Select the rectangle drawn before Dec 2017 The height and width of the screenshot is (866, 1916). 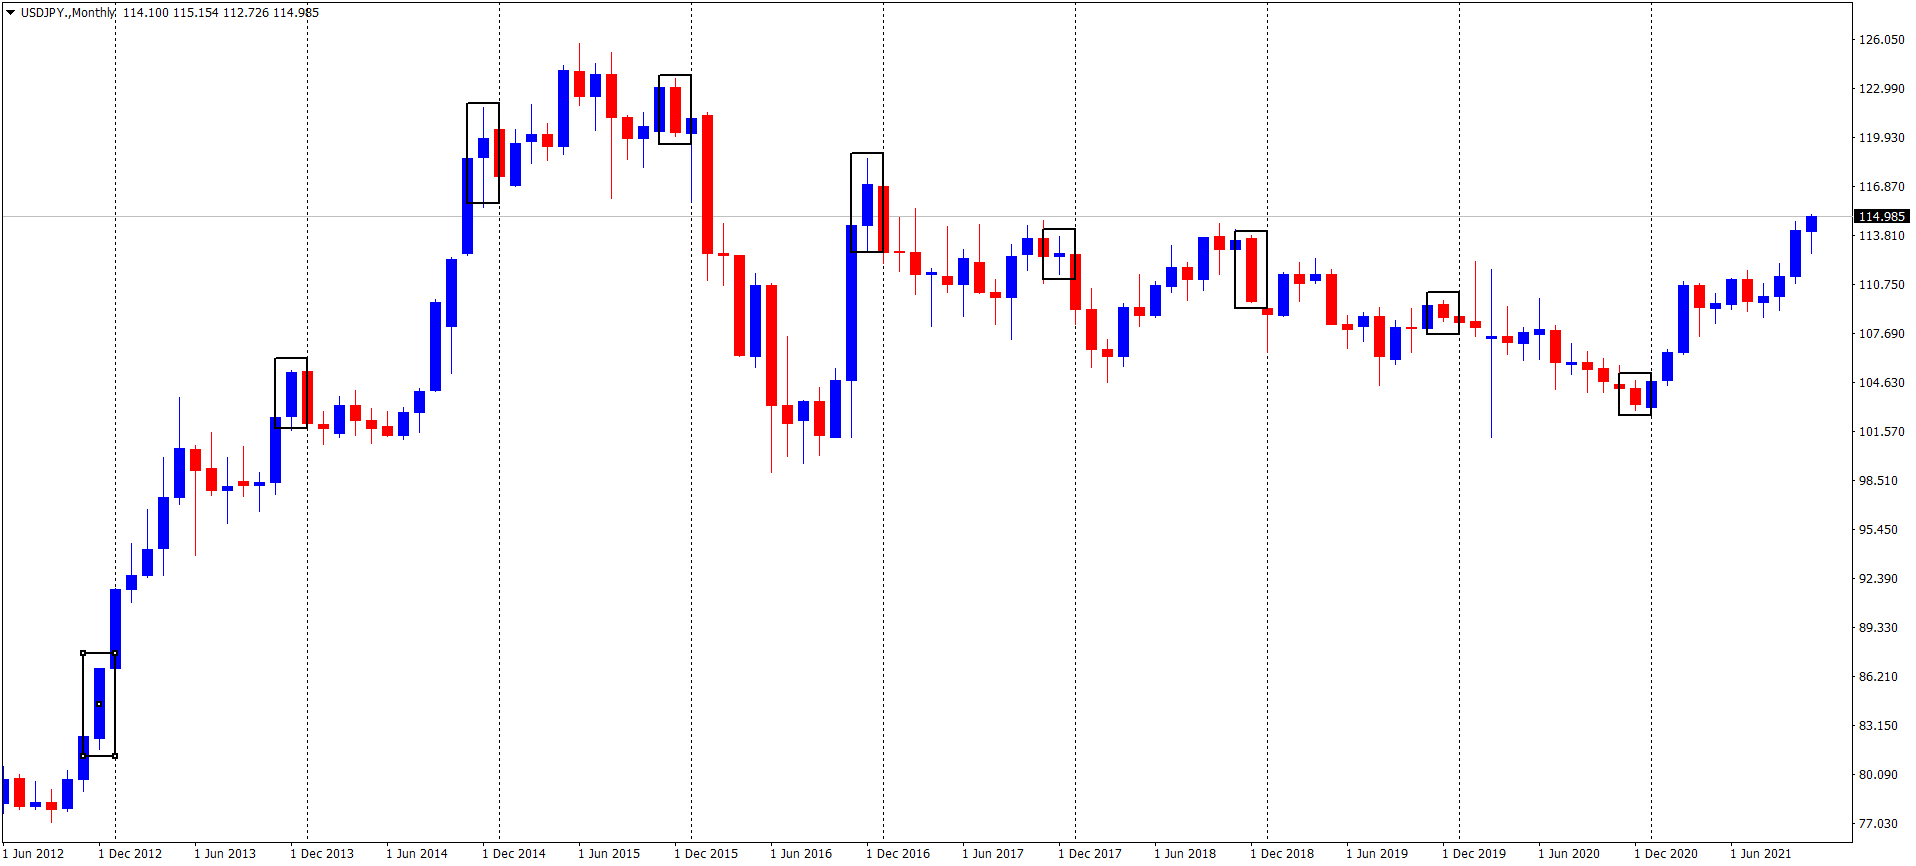[1059, 229]
